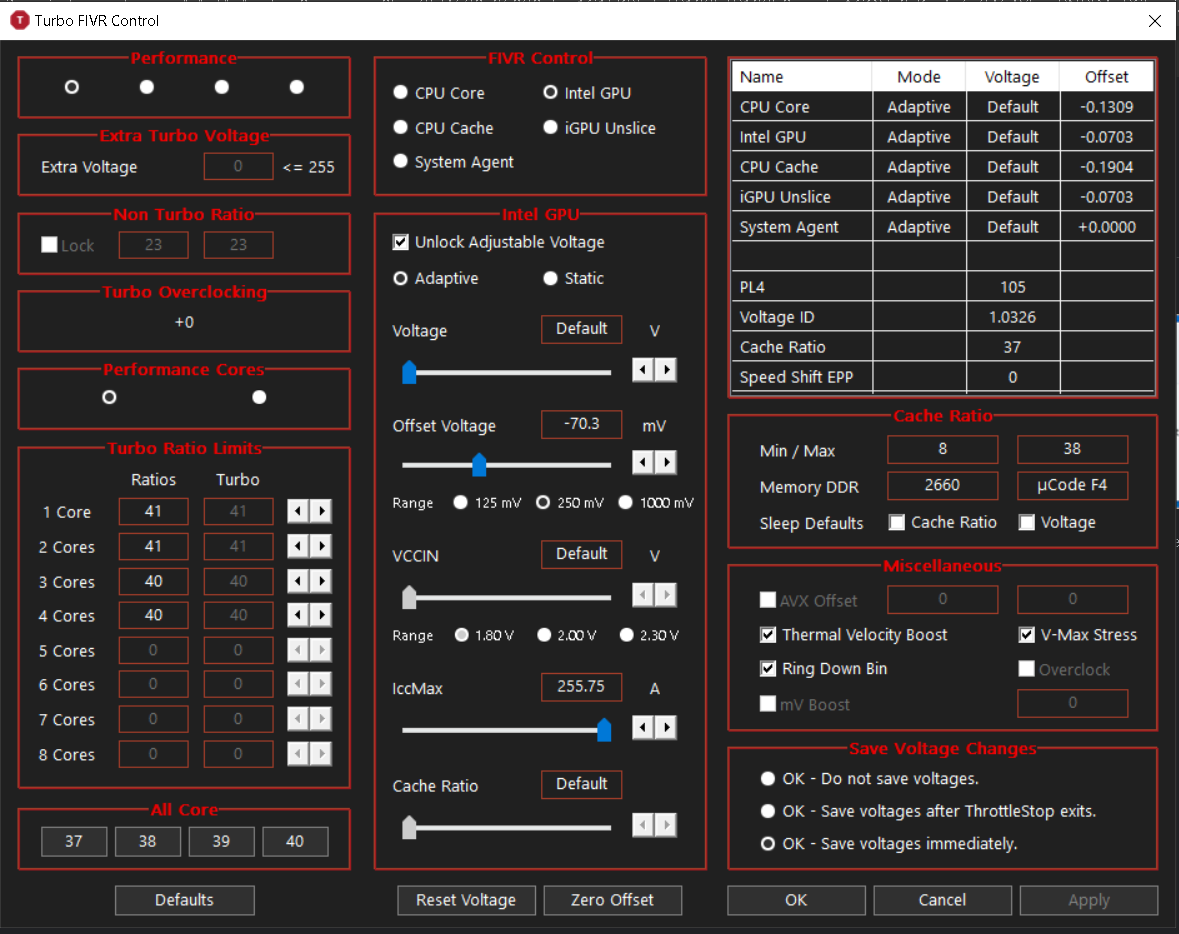Decrease Voltage with left arrow stepper

pos(643,369)
